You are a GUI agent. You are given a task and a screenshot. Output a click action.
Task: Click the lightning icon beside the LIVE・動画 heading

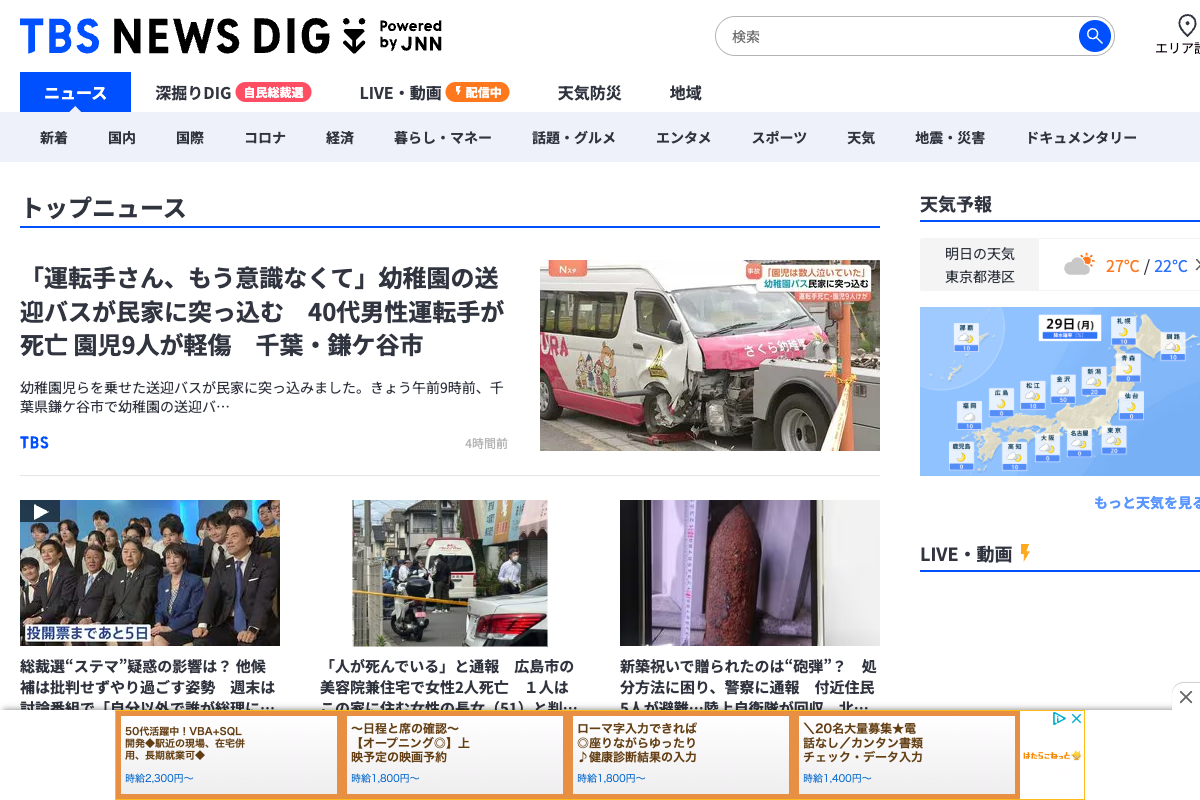tap(1024, 553)
